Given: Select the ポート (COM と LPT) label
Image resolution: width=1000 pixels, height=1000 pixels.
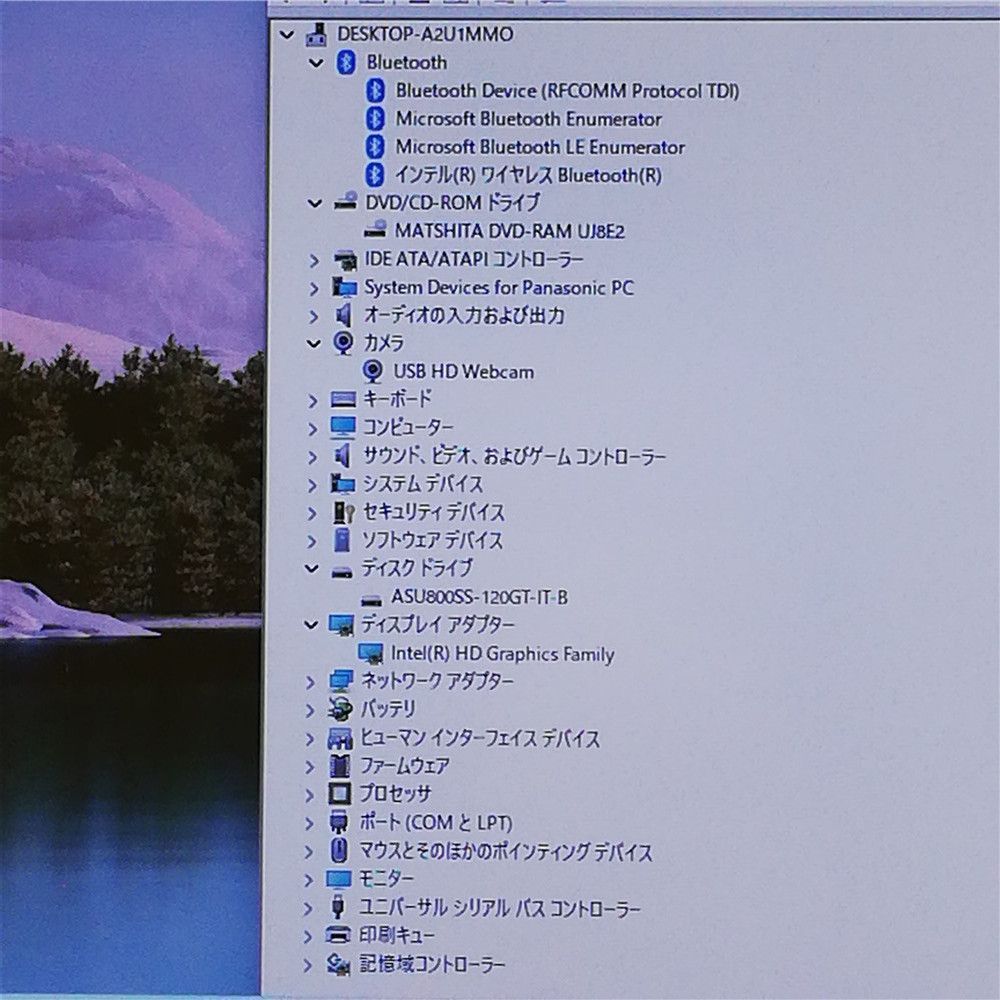Looking at the screenshot, I should 436,823.
